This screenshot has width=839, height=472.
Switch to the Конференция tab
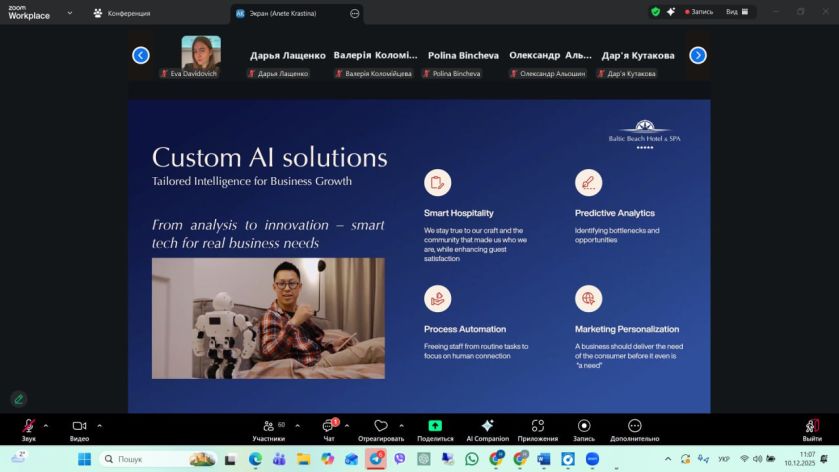[123, 13]
